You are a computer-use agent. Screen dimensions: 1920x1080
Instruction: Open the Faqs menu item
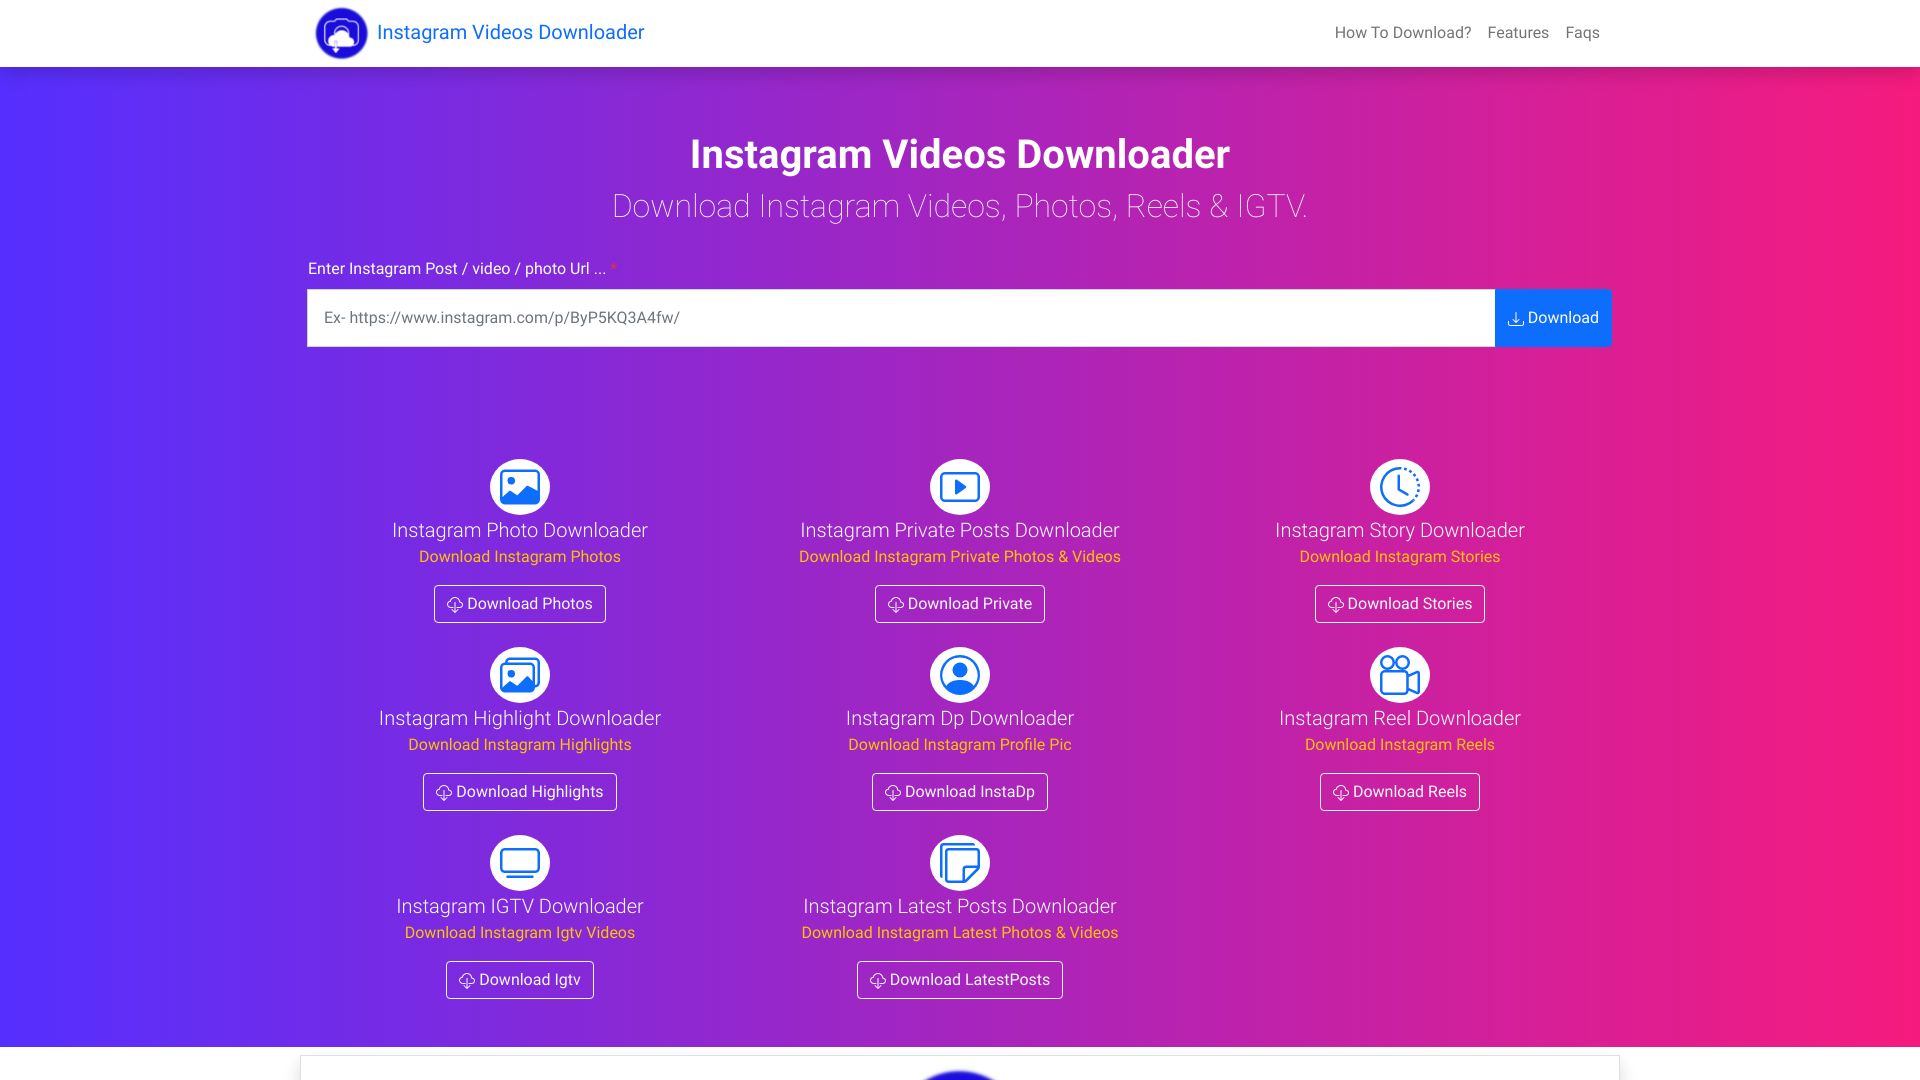pyautogui.click(x=1582, y=33)
